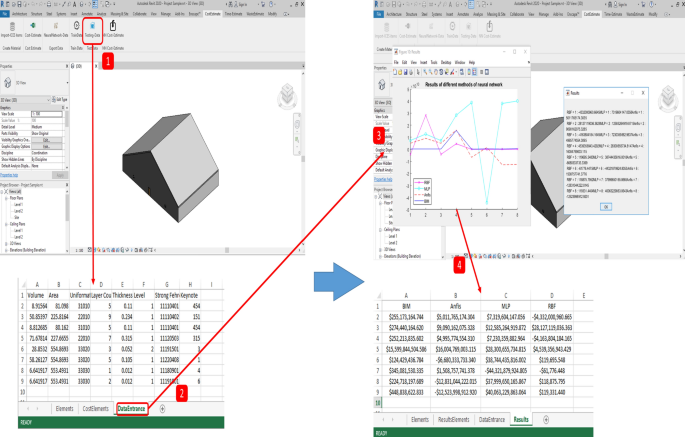Expand Floor Plans node in left Project Browser
This screenshot has height=437, width=685.
click(6, 198)
